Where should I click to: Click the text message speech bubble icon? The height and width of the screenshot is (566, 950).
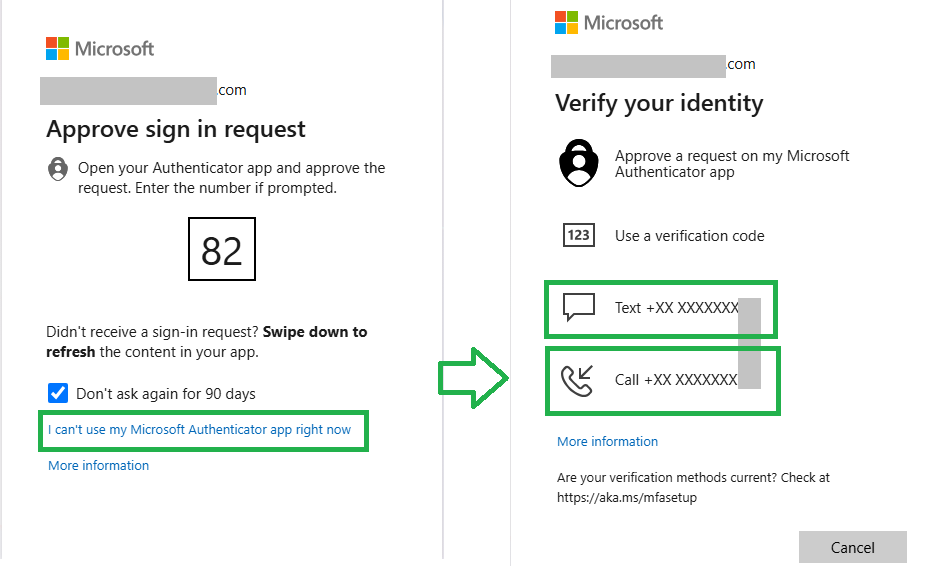[x=579, y=307]
